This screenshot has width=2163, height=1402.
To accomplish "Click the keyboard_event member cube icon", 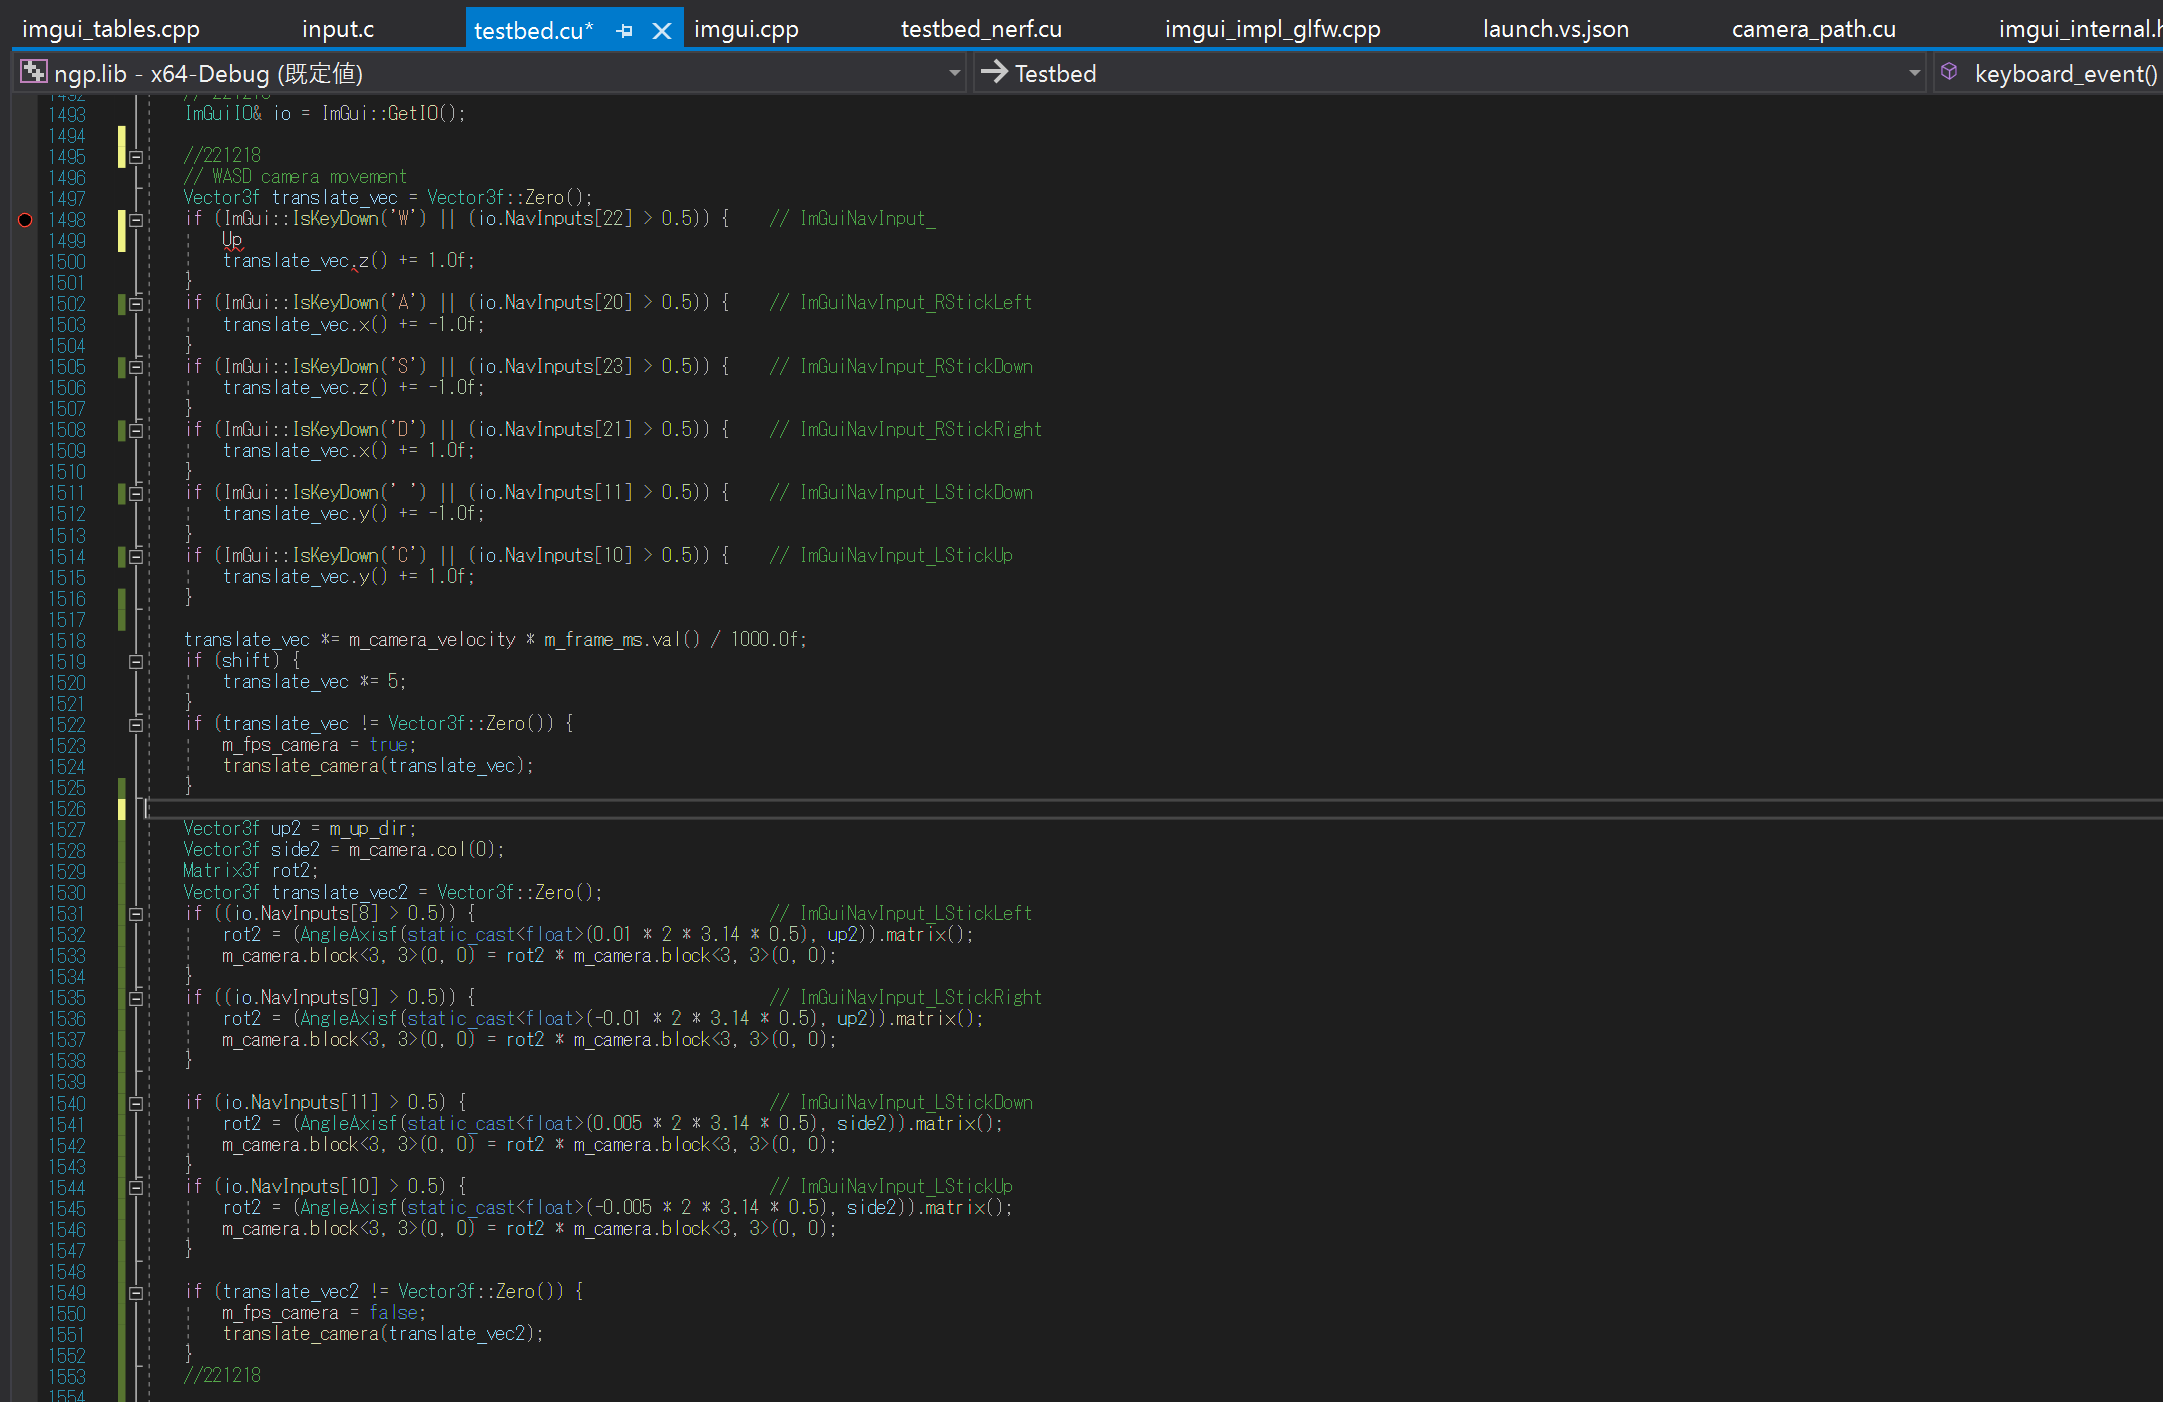I will coord(1949,73).
